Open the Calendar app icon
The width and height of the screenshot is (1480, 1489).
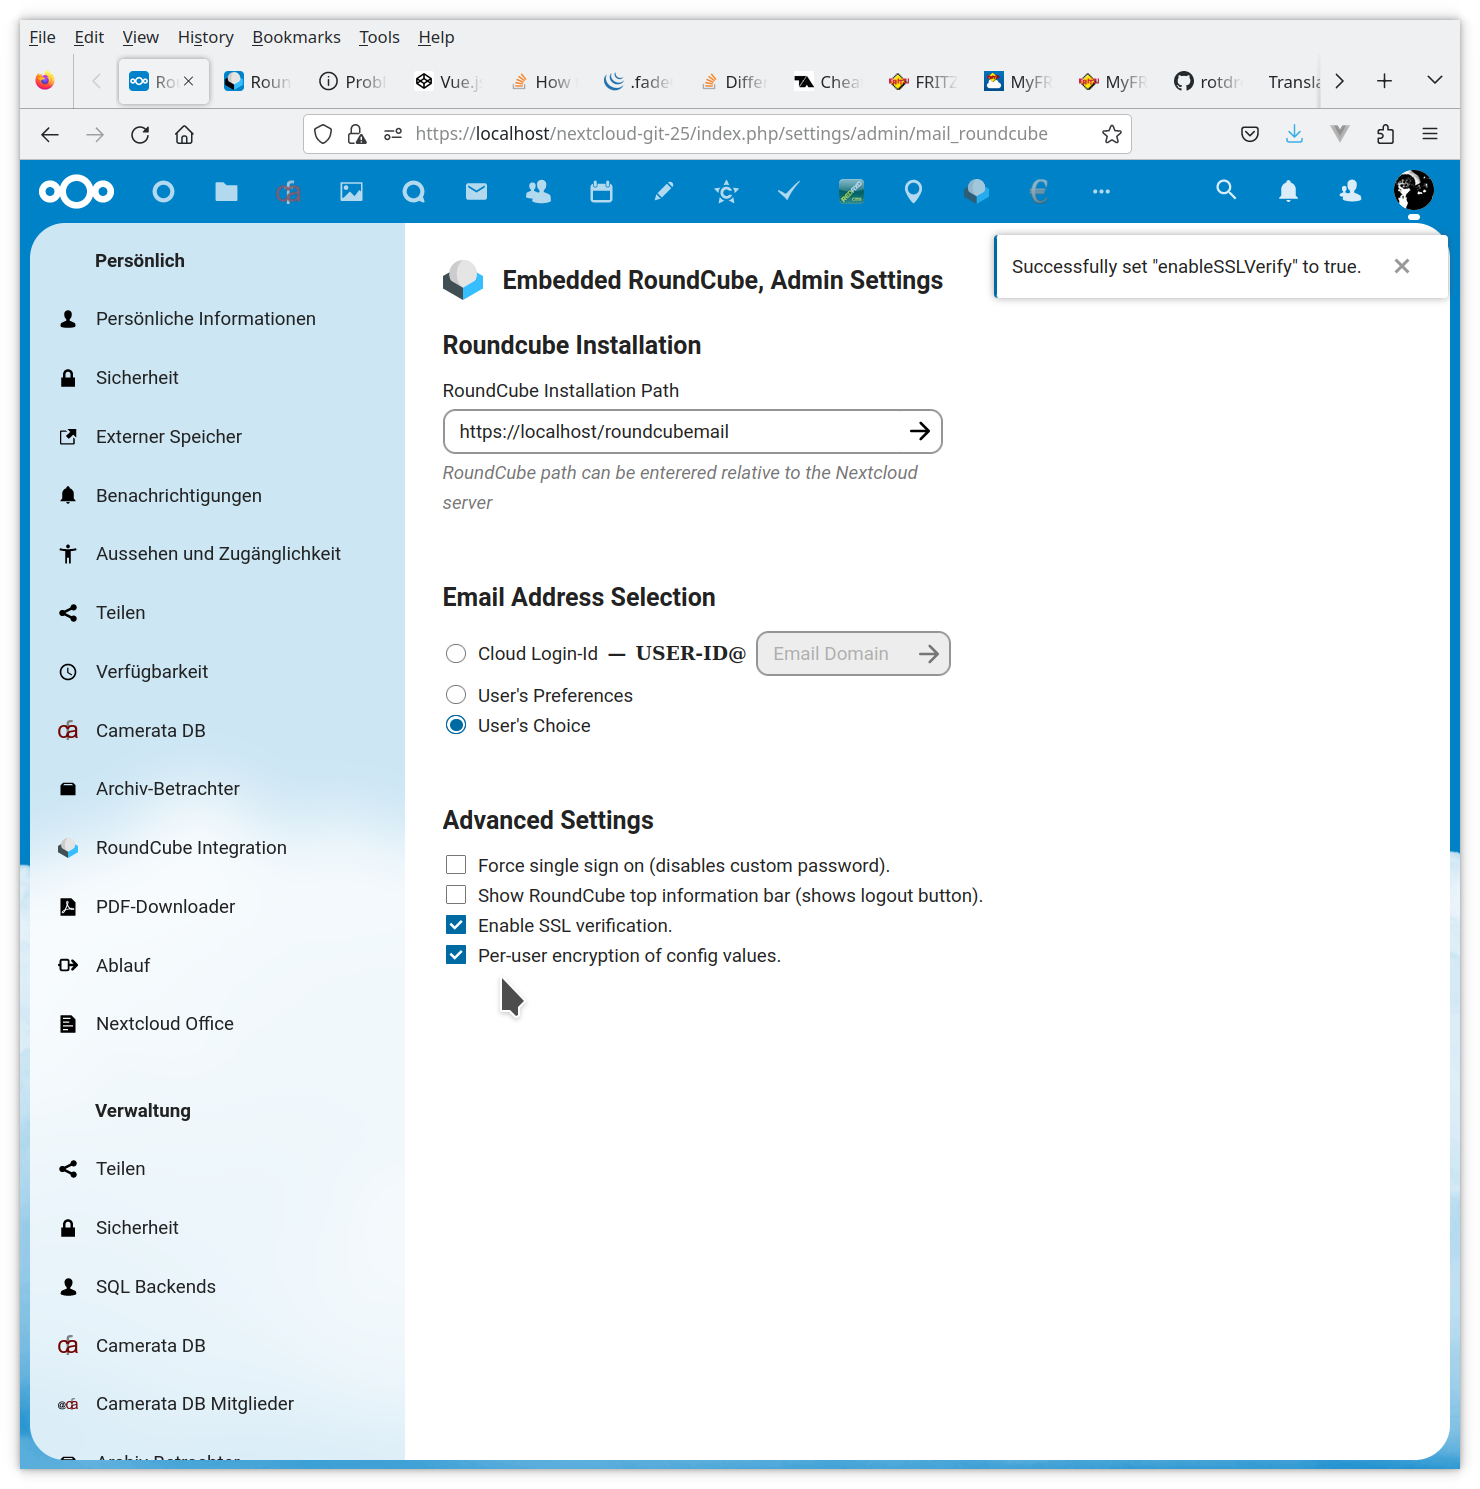(601, 191)
